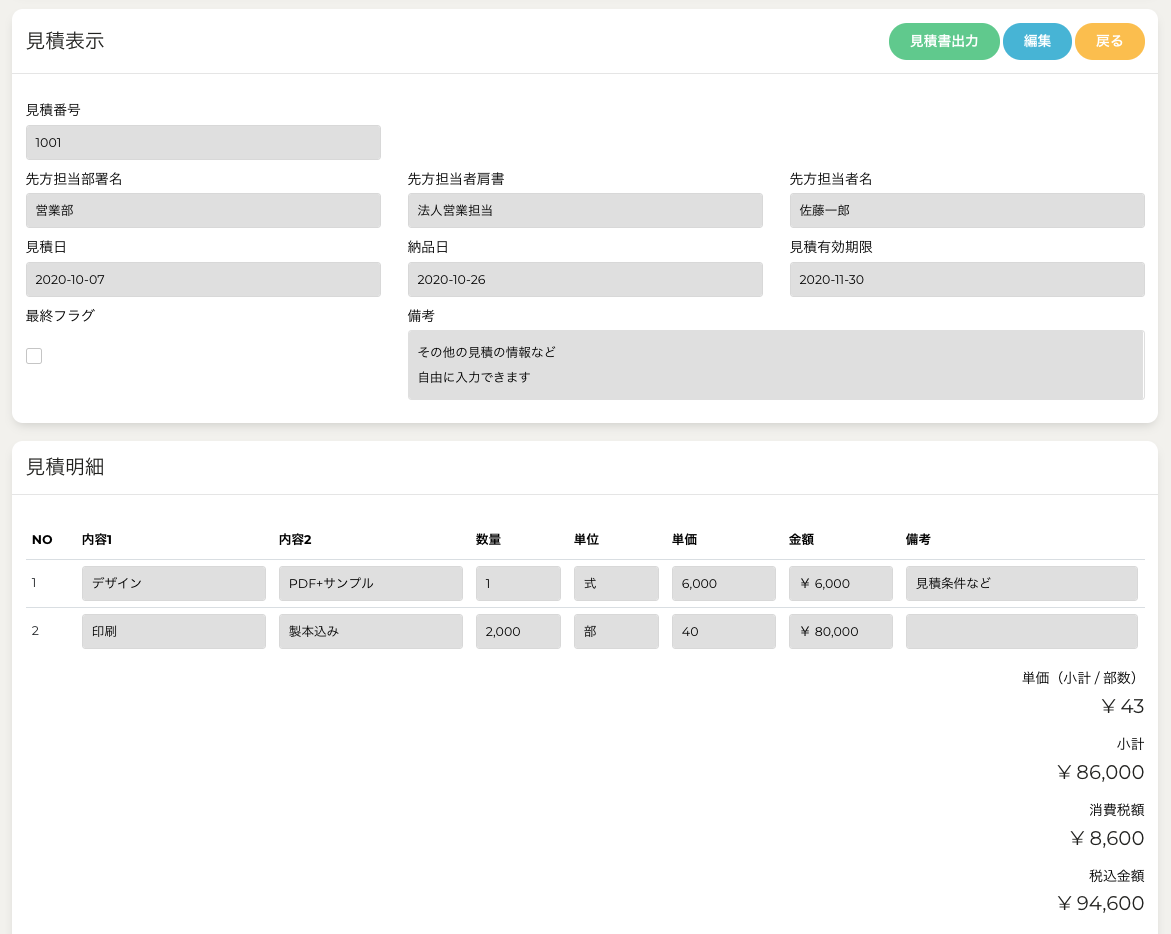Screen dimensions: 1171x934
Task: Select the tax amount ¥ 8,600
Action: 1107,838
